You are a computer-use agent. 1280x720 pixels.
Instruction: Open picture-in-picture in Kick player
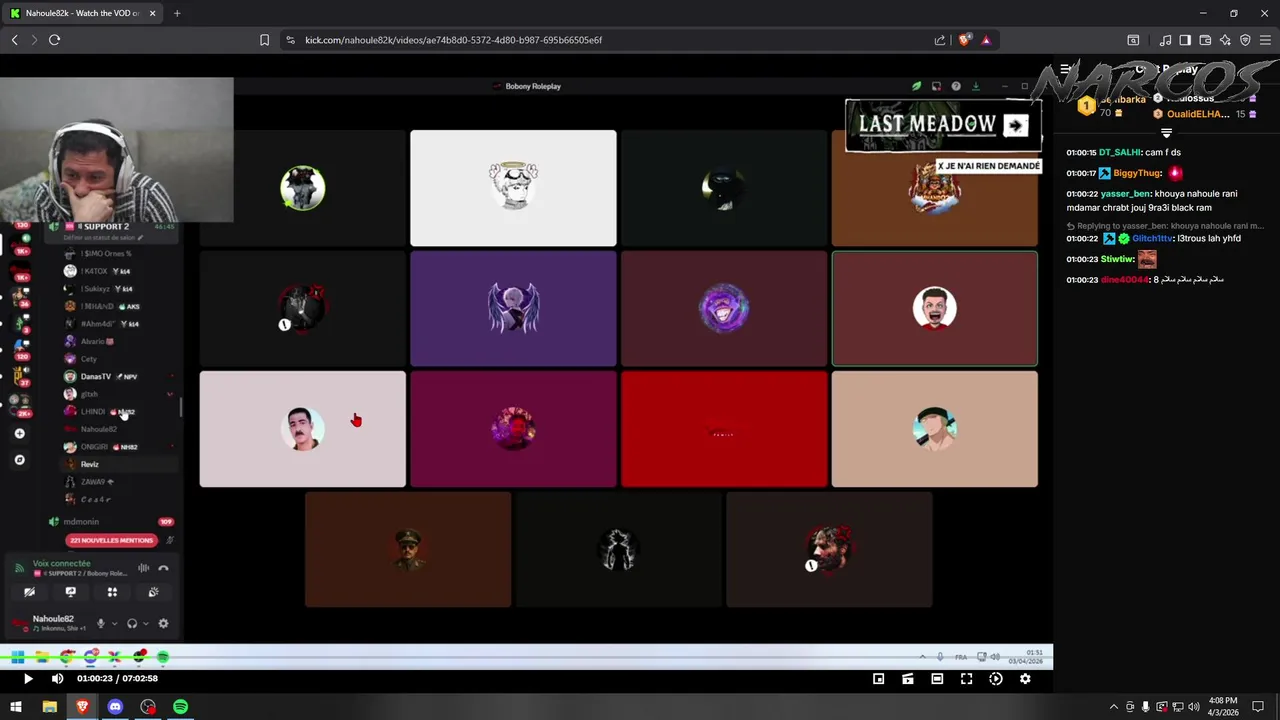click(879, 679)
